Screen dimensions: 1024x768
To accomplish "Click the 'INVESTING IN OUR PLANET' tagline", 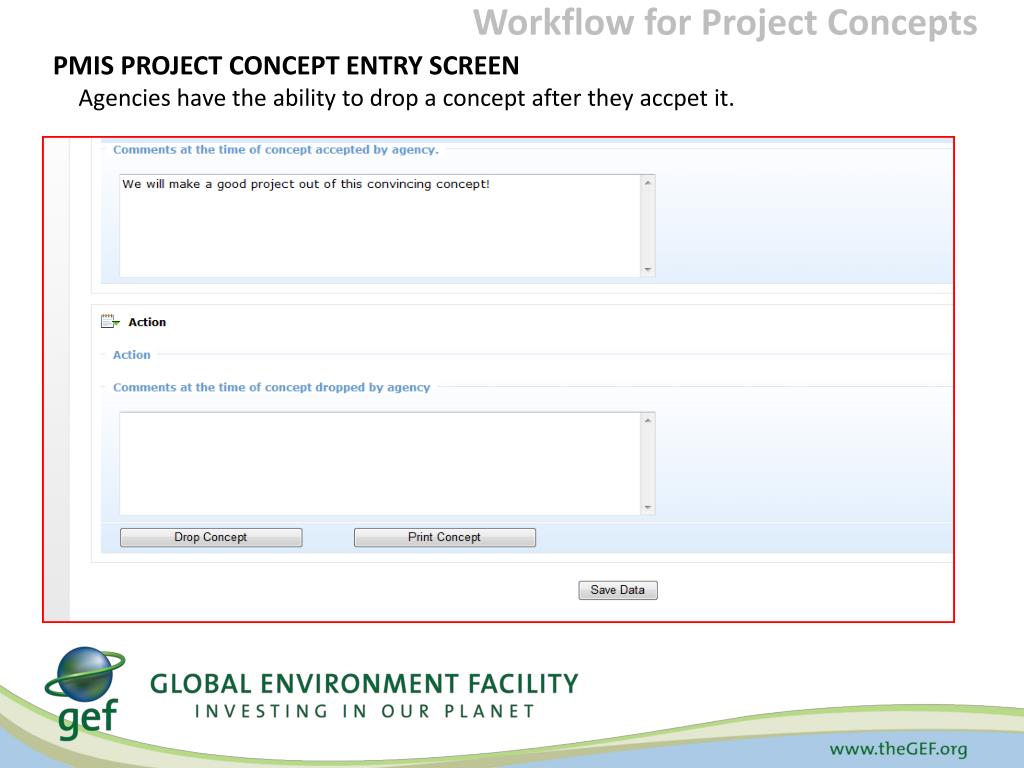I will (364, 711).
